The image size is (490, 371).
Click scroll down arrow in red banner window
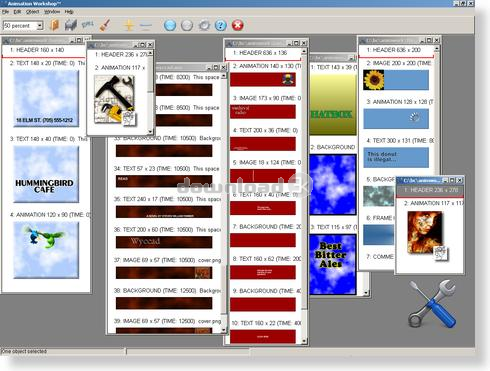[304, 341]
